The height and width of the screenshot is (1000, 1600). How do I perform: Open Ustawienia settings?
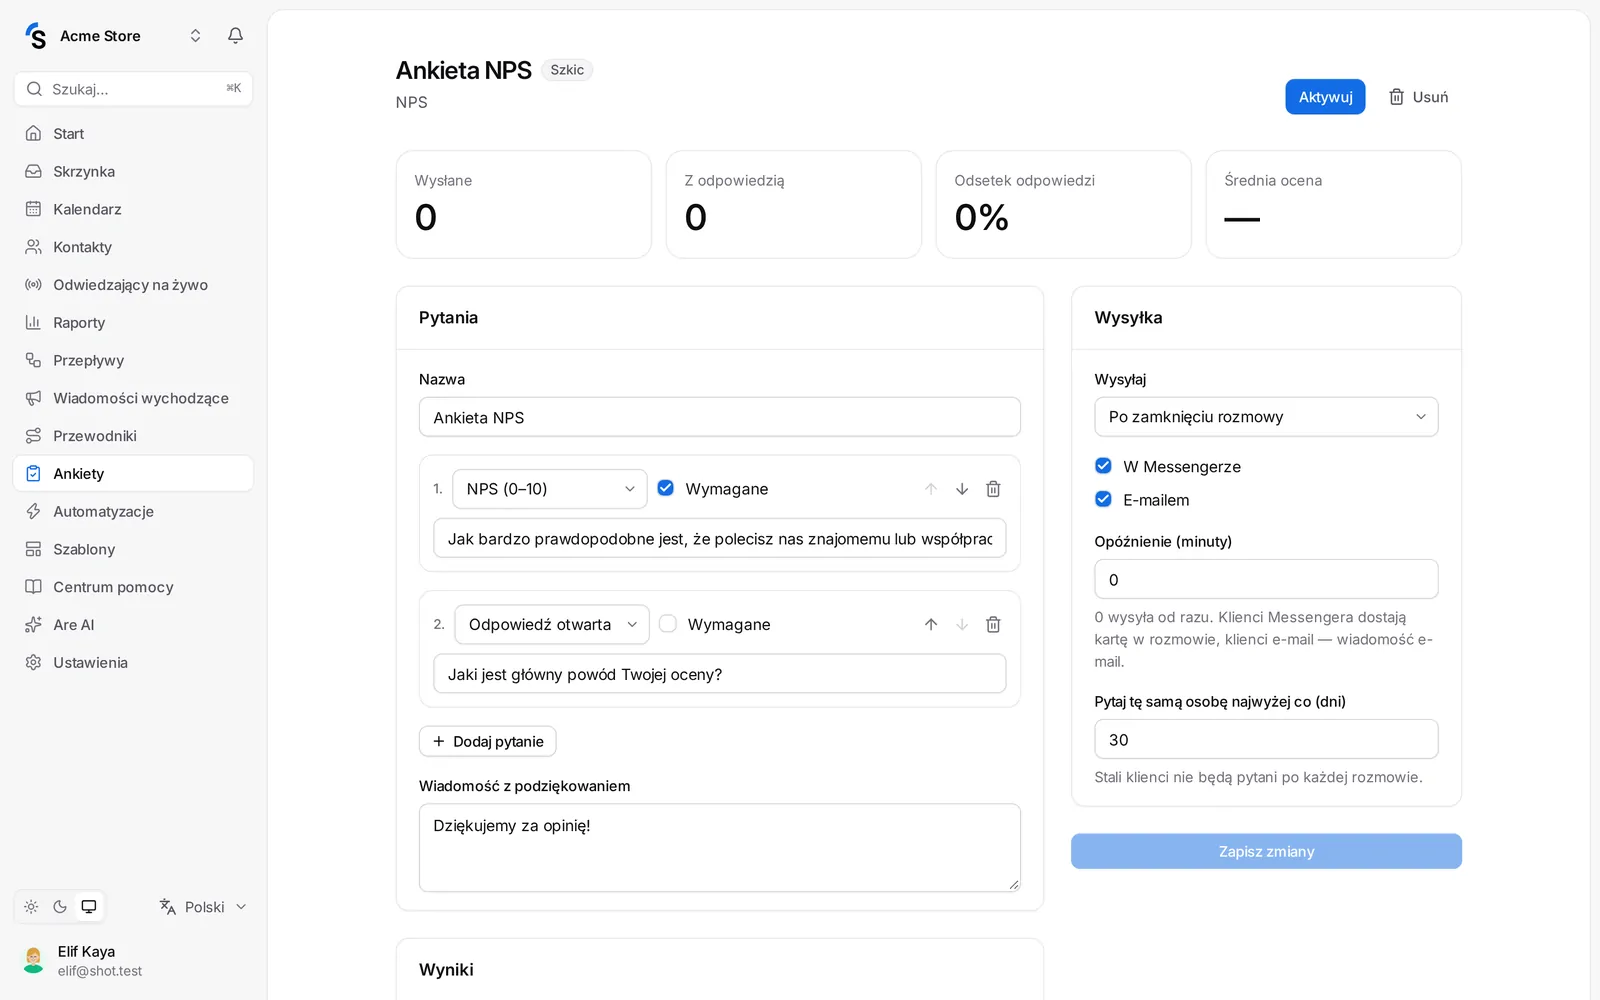pyautogui.click(x=133, y=662)
